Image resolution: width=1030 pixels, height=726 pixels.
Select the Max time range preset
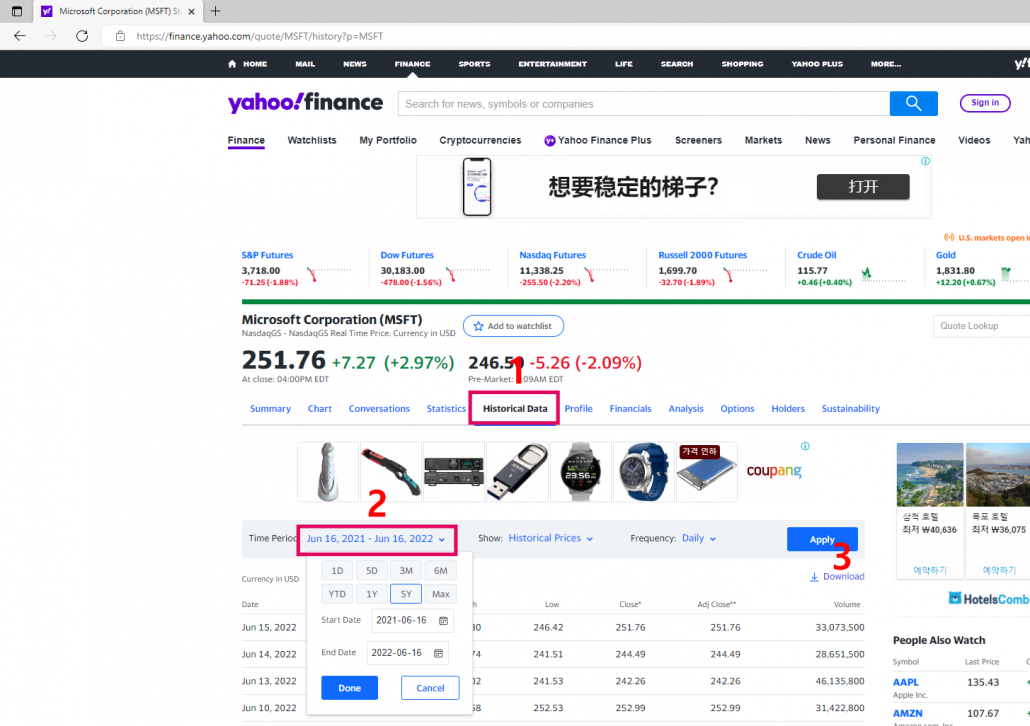(440, 593)
